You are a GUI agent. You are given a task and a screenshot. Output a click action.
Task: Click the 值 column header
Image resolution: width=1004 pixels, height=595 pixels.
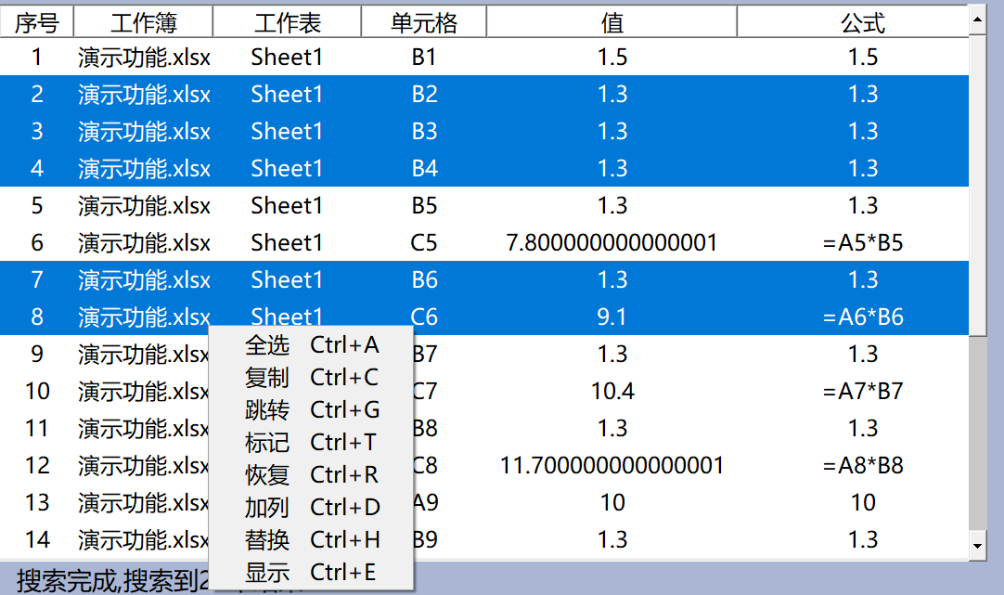612,22
